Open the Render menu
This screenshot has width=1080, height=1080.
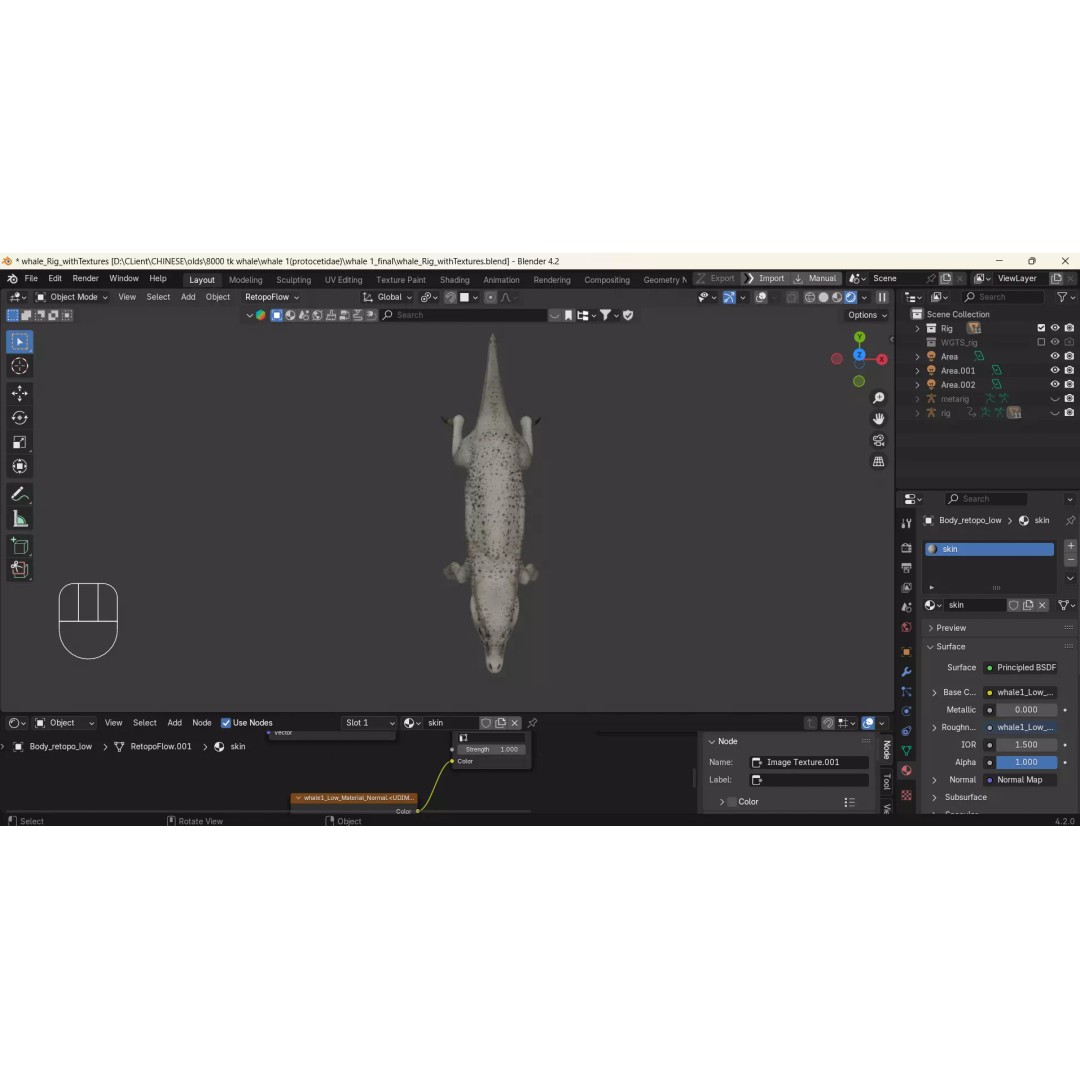pyautogui.click(x=85, y=278)
